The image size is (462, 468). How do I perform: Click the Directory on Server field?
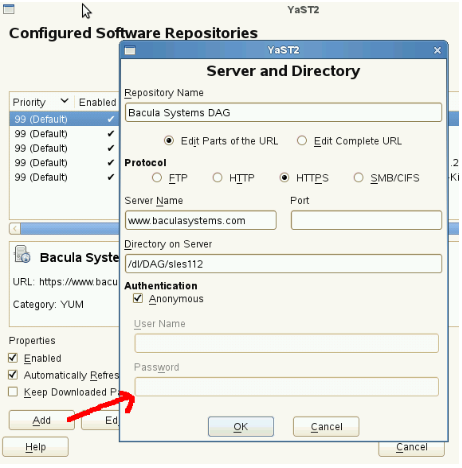(283, 264)
